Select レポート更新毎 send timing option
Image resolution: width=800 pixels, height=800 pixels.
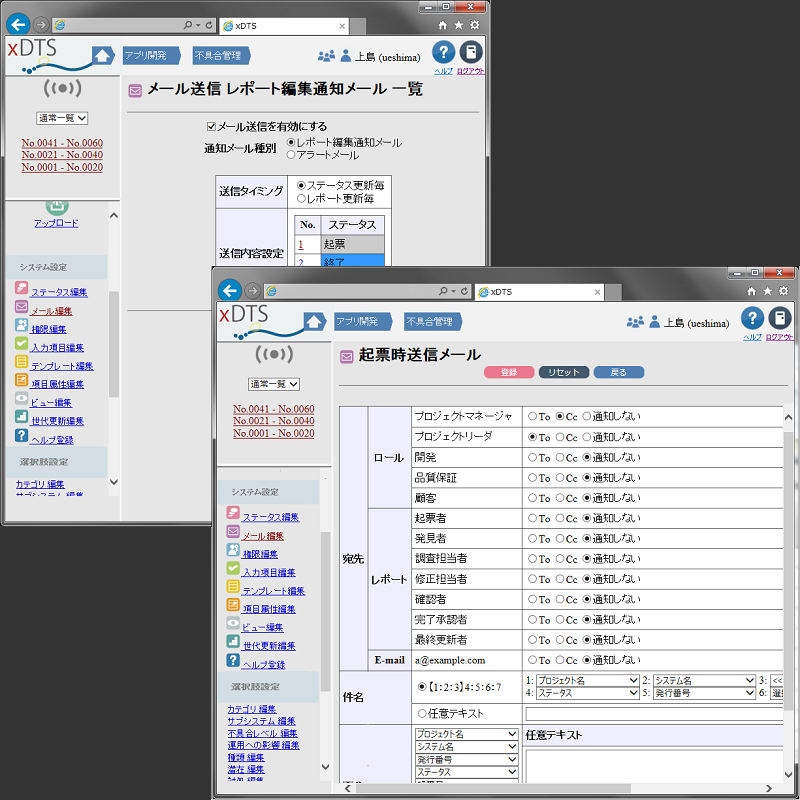click(x=301, y=198)
